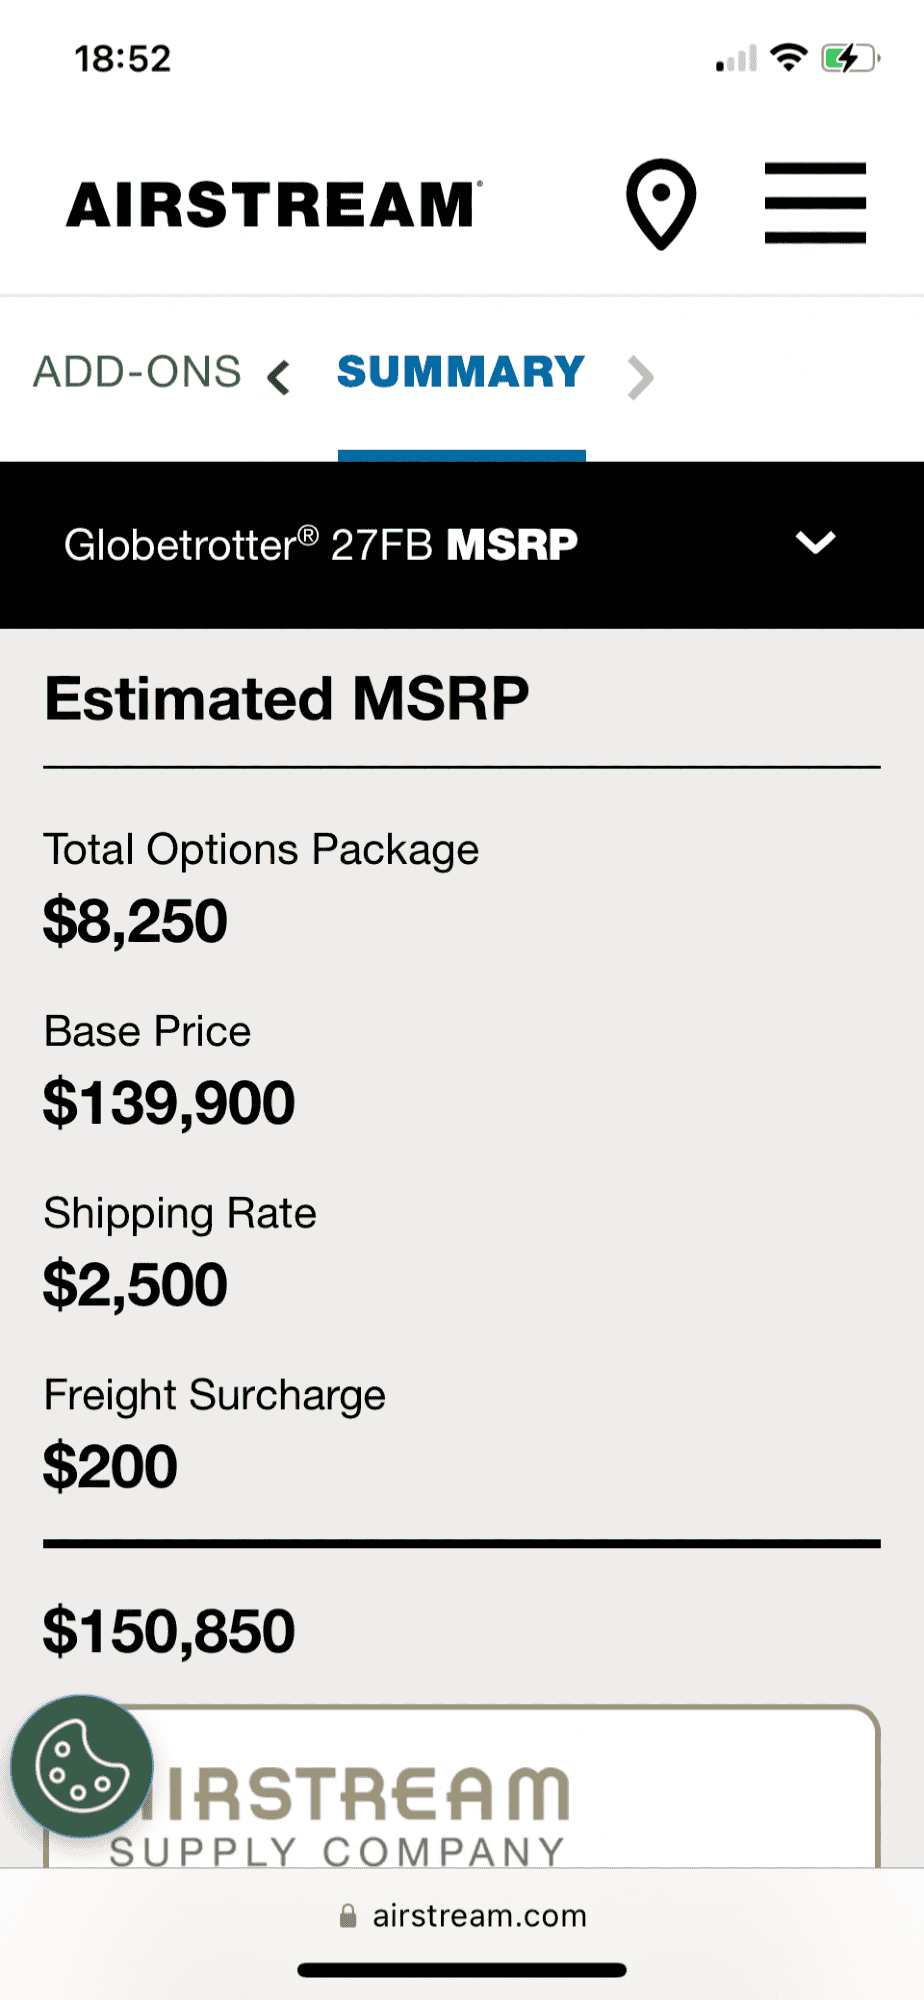This screenshot has width=924, height=2000.
Task: Open cookie preferences with the cookie icon
Action: point(82,1766)
